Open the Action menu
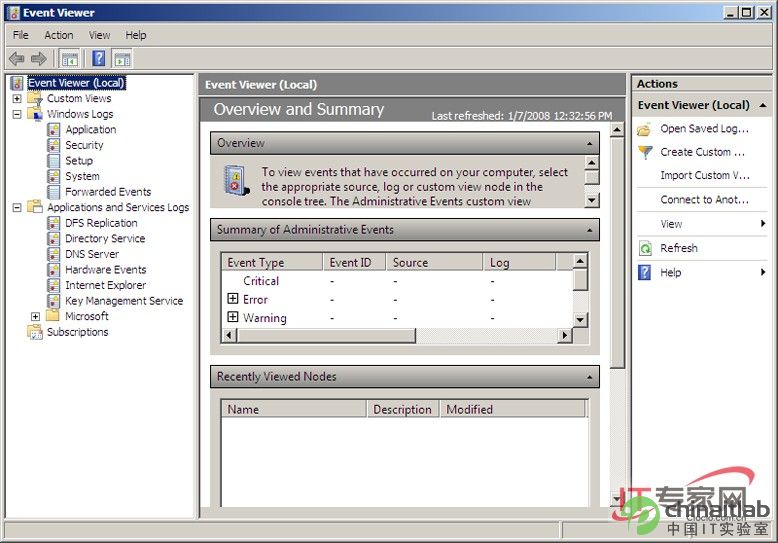 point(59,35)
